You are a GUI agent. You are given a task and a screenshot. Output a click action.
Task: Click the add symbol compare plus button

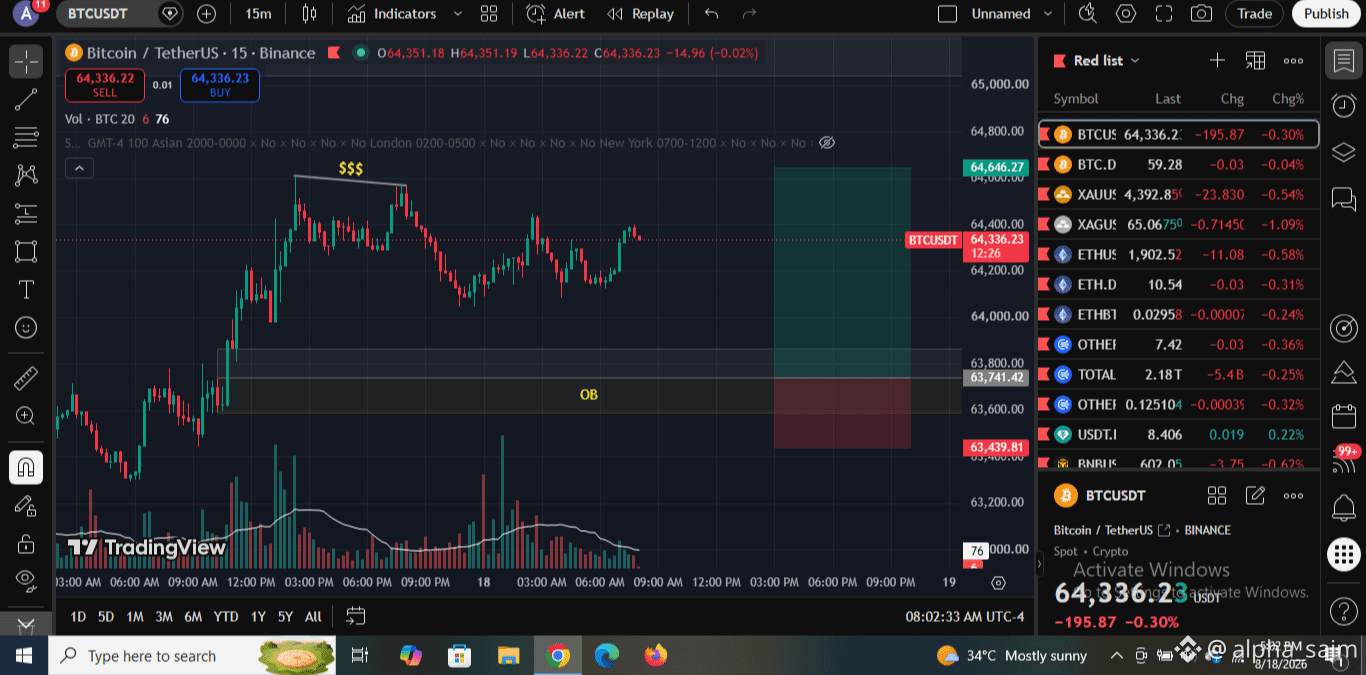pos(206,14)
